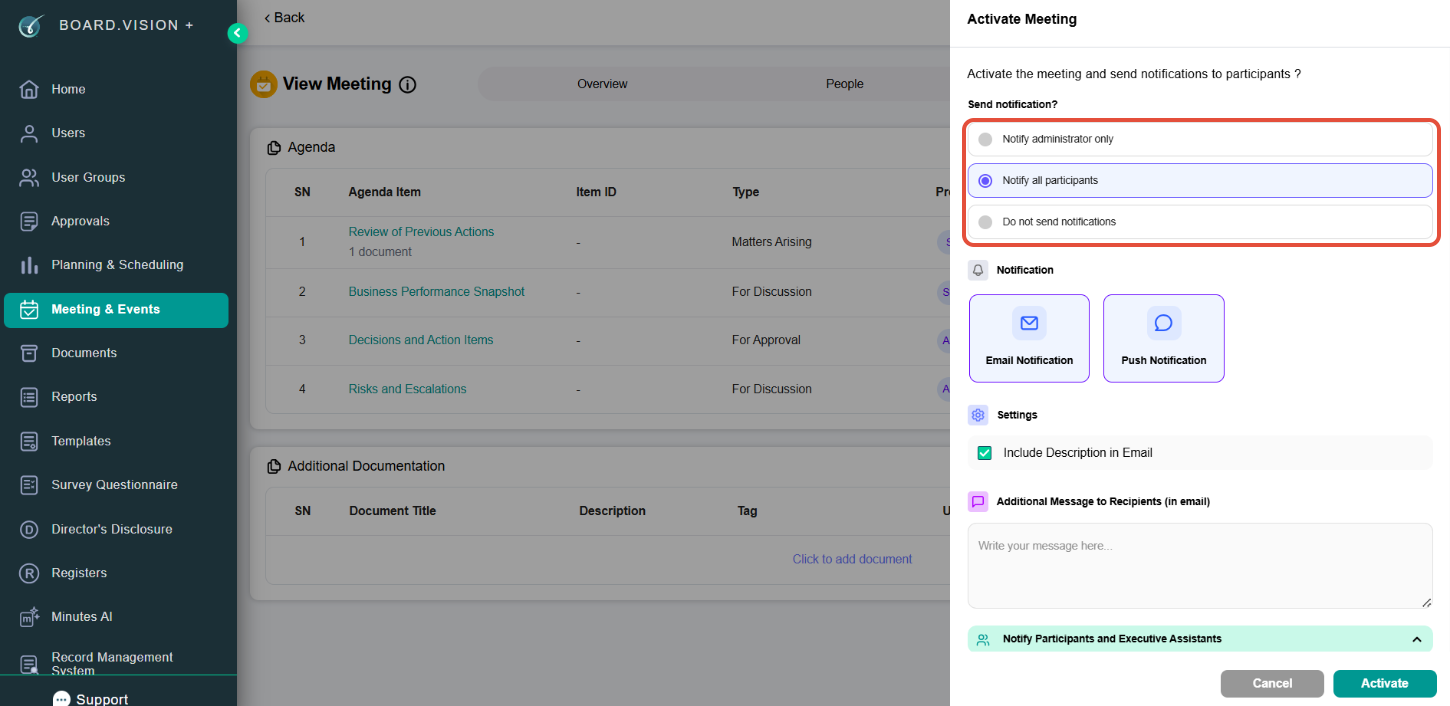Screen dimensions: 1450x706
Task: Click the Settings gear icon
Action: pyautogui.click(x=978, y=415)
